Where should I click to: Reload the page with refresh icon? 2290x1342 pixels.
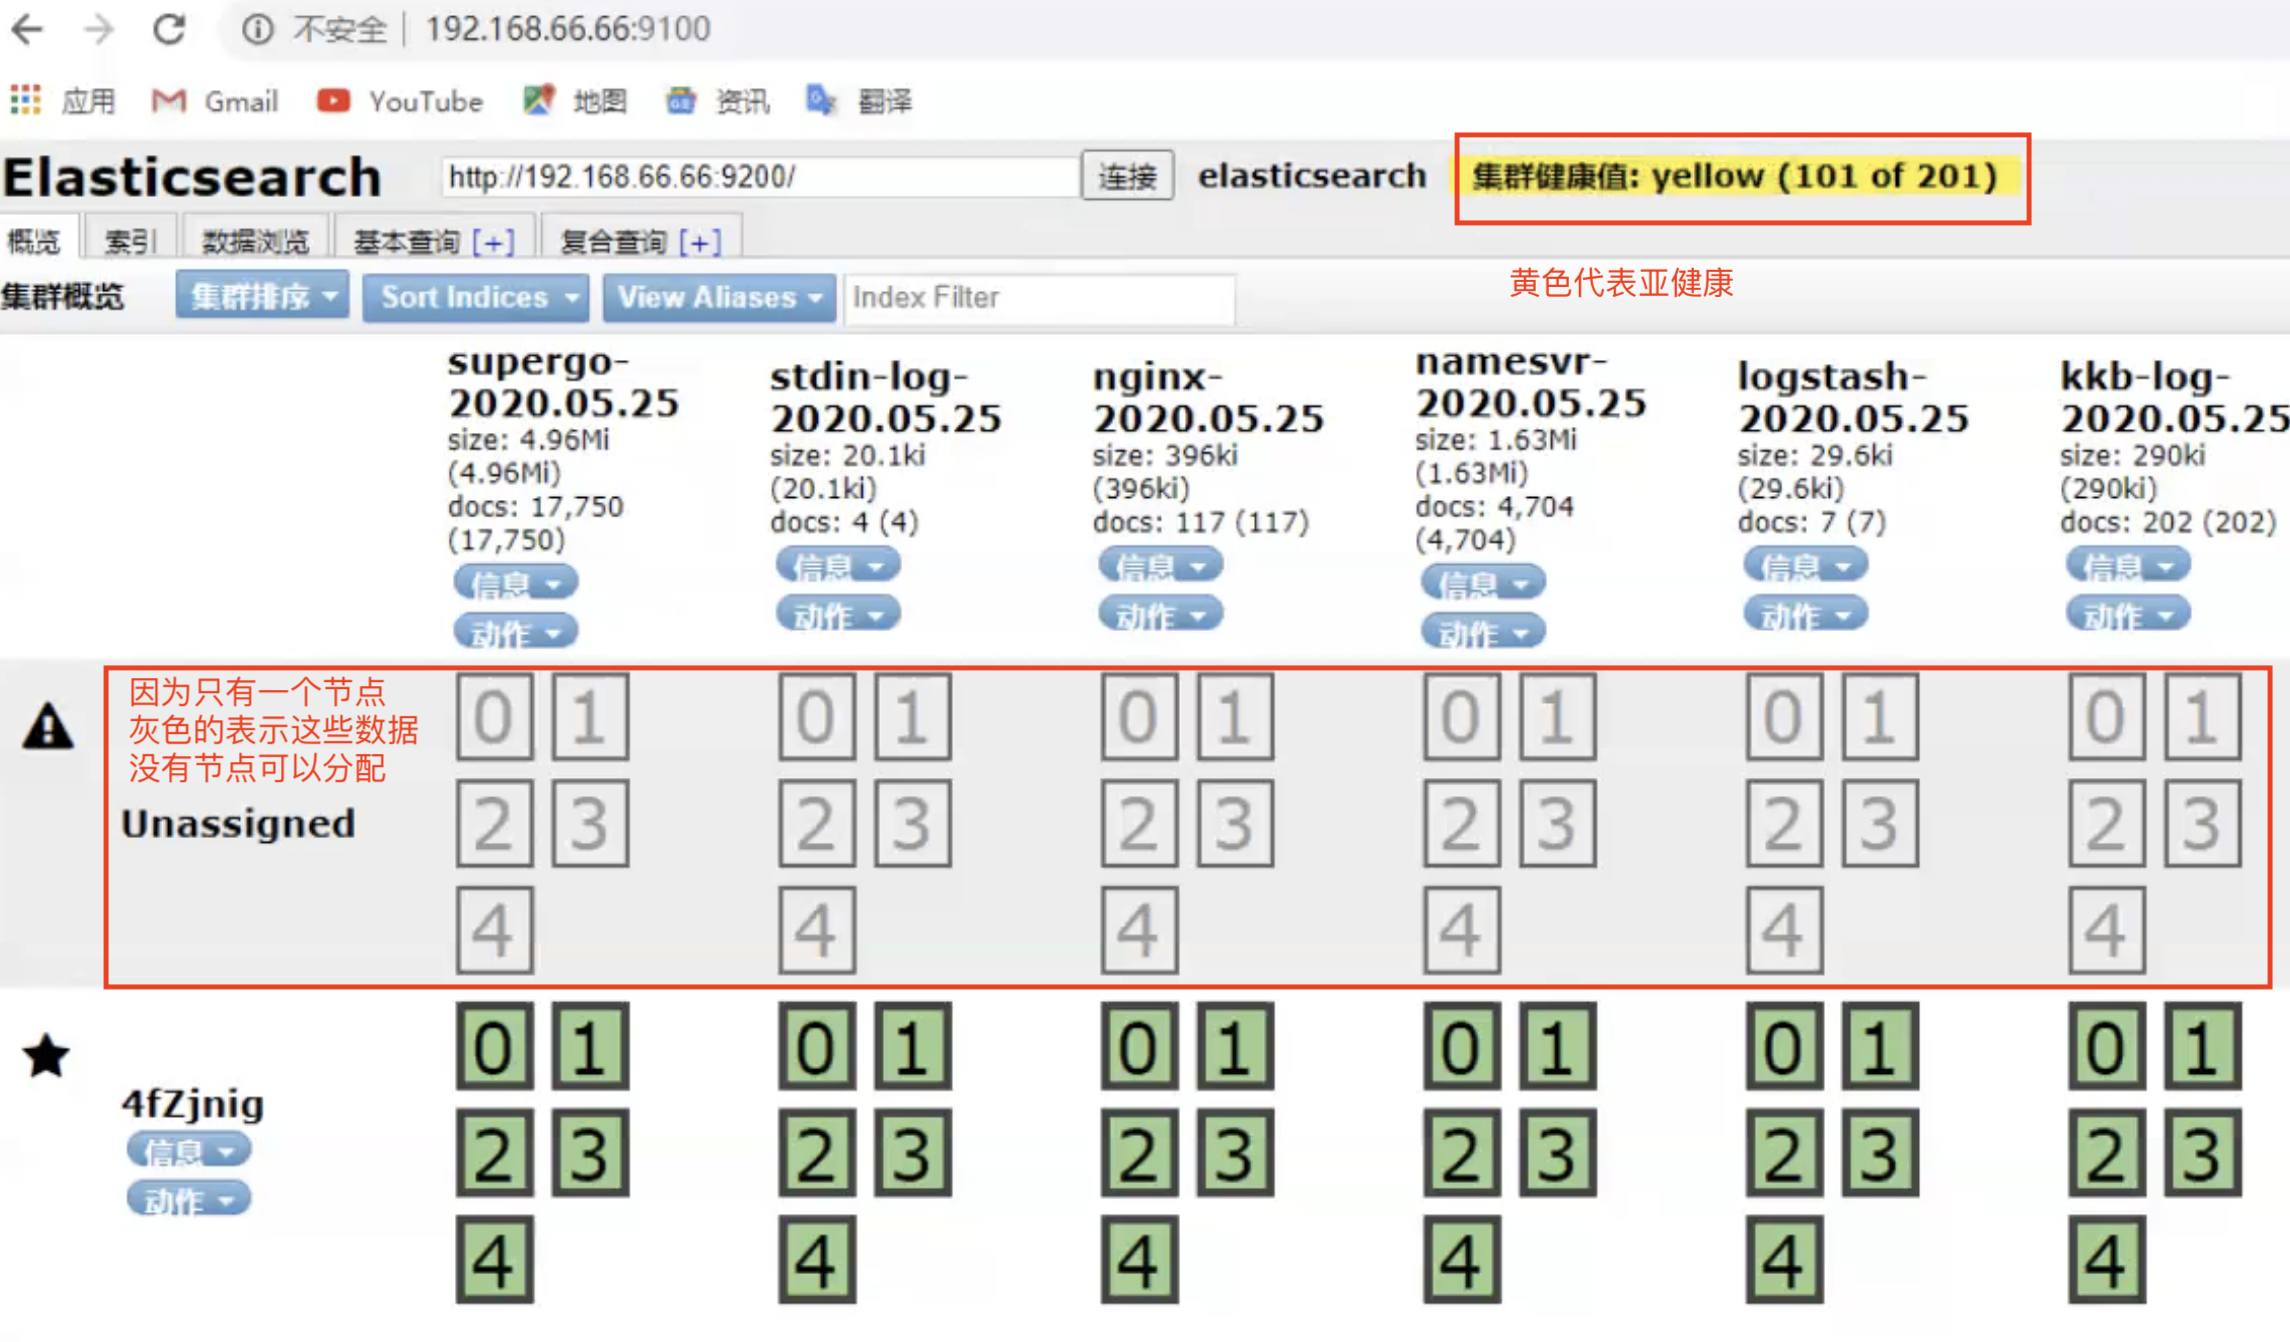169,29
